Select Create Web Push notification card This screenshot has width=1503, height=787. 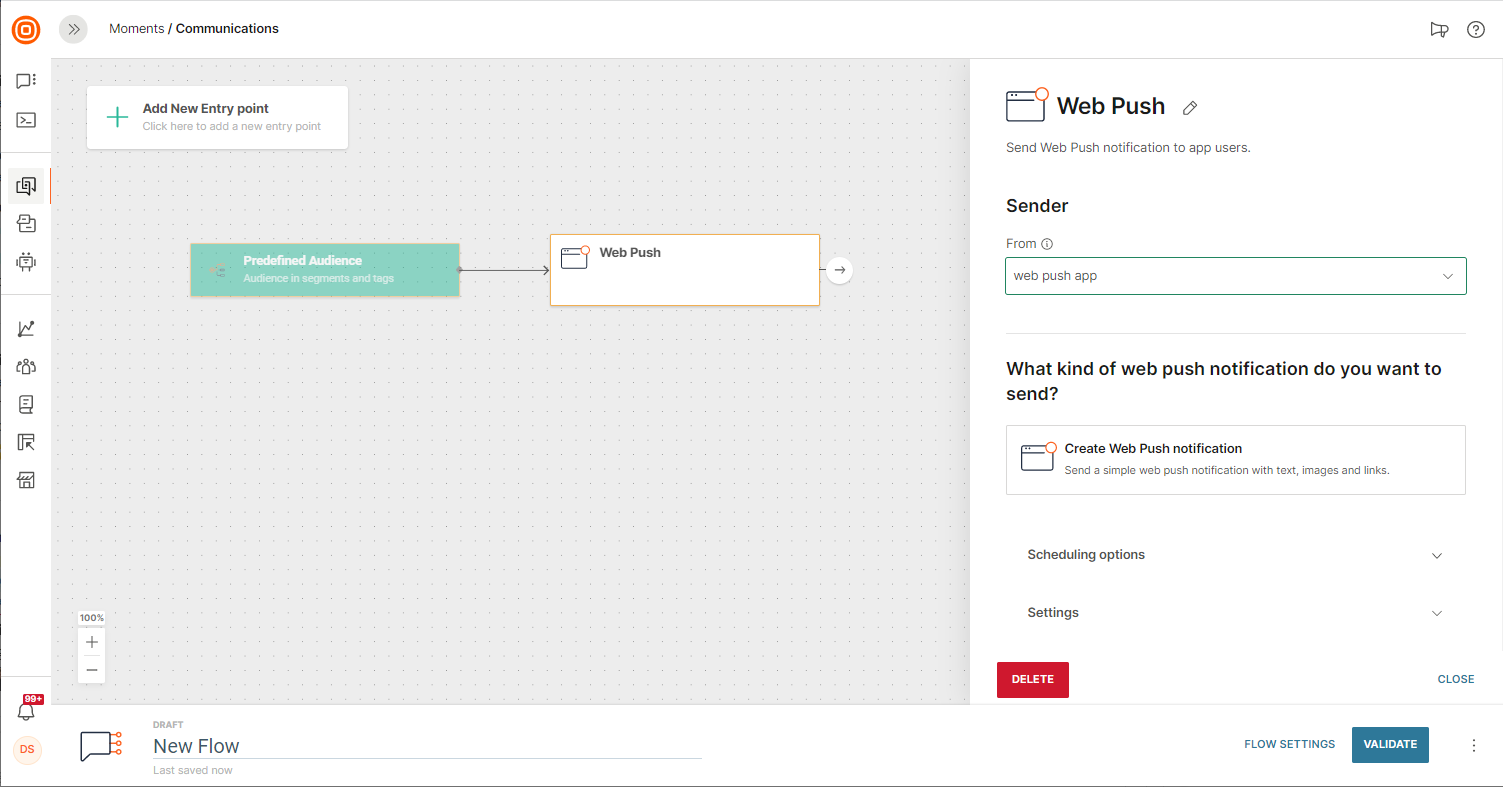point(1235,460)
